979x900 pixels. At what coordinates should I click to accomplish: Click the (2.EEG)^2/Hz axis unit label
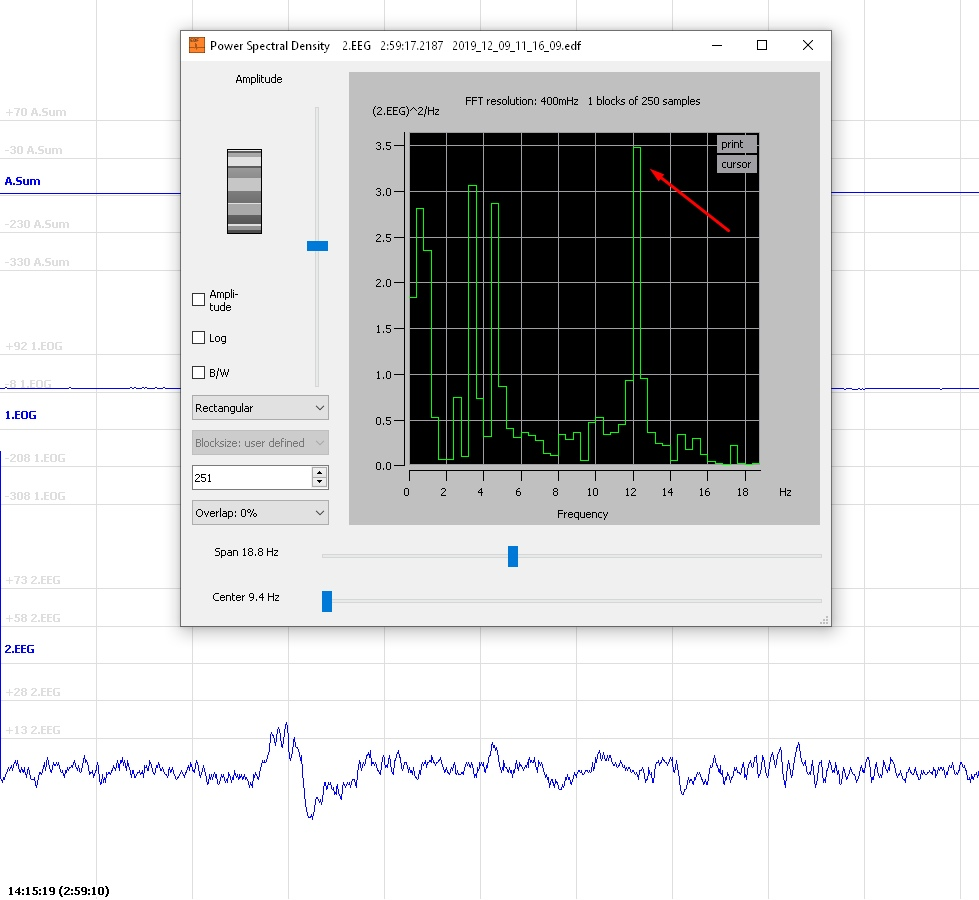click(x=406, y=111)
